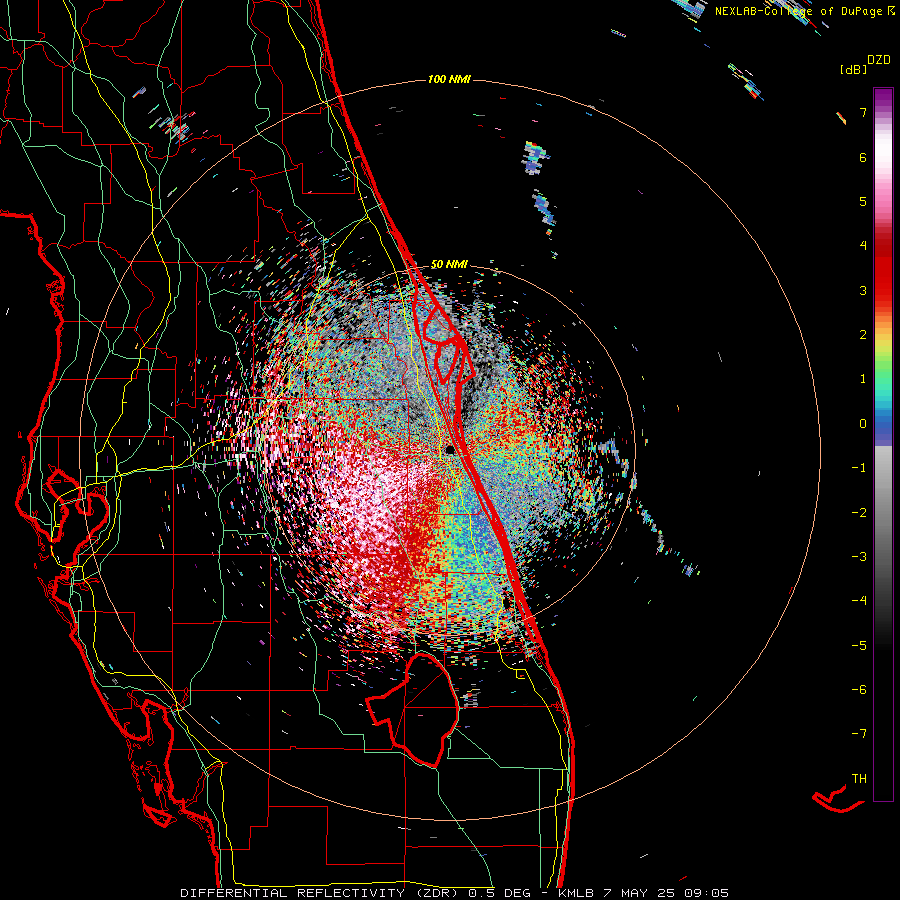Click the "-5" colorbar tick label

(x=859, y=646)
